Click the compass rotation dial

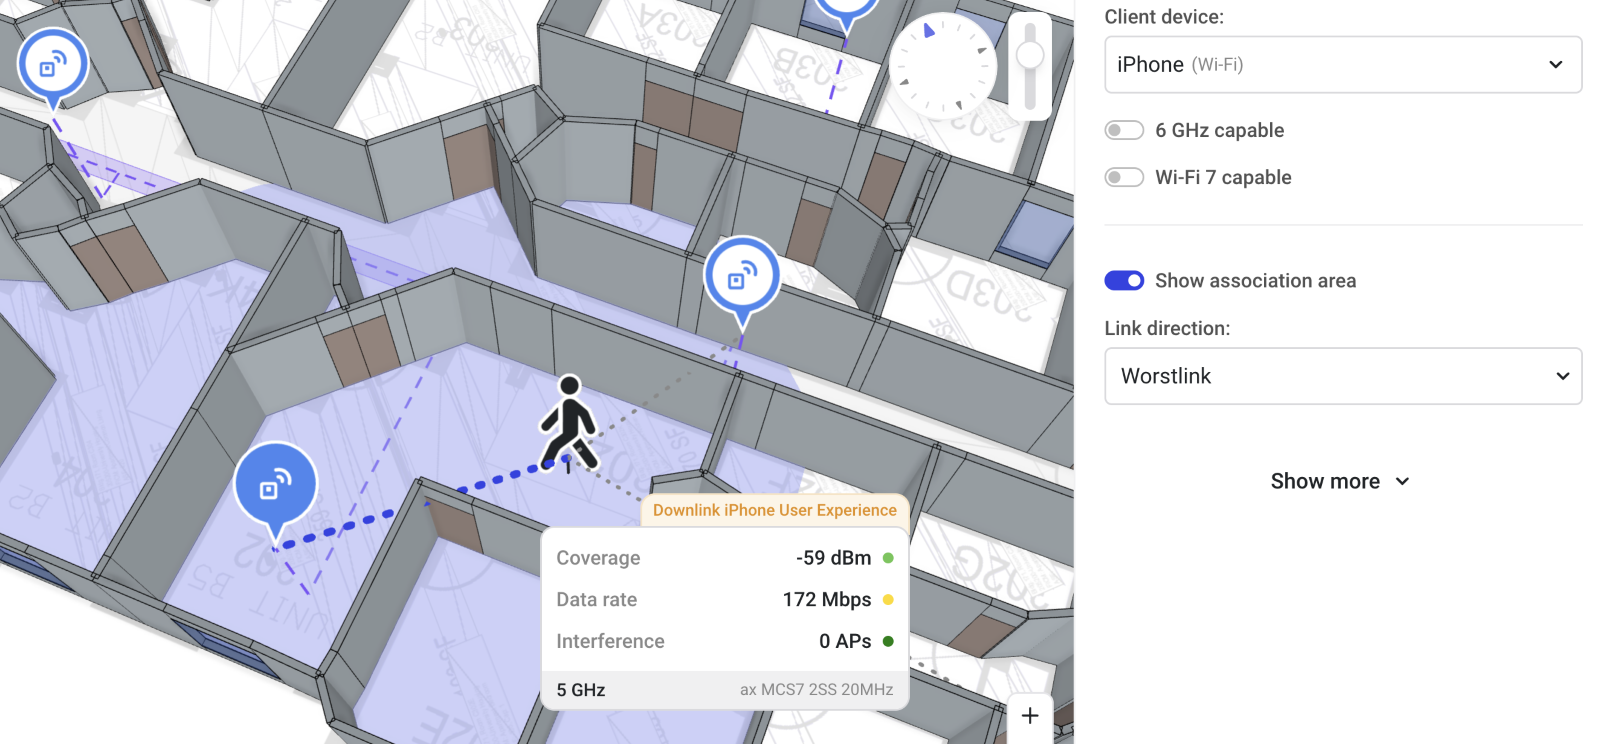943,66
